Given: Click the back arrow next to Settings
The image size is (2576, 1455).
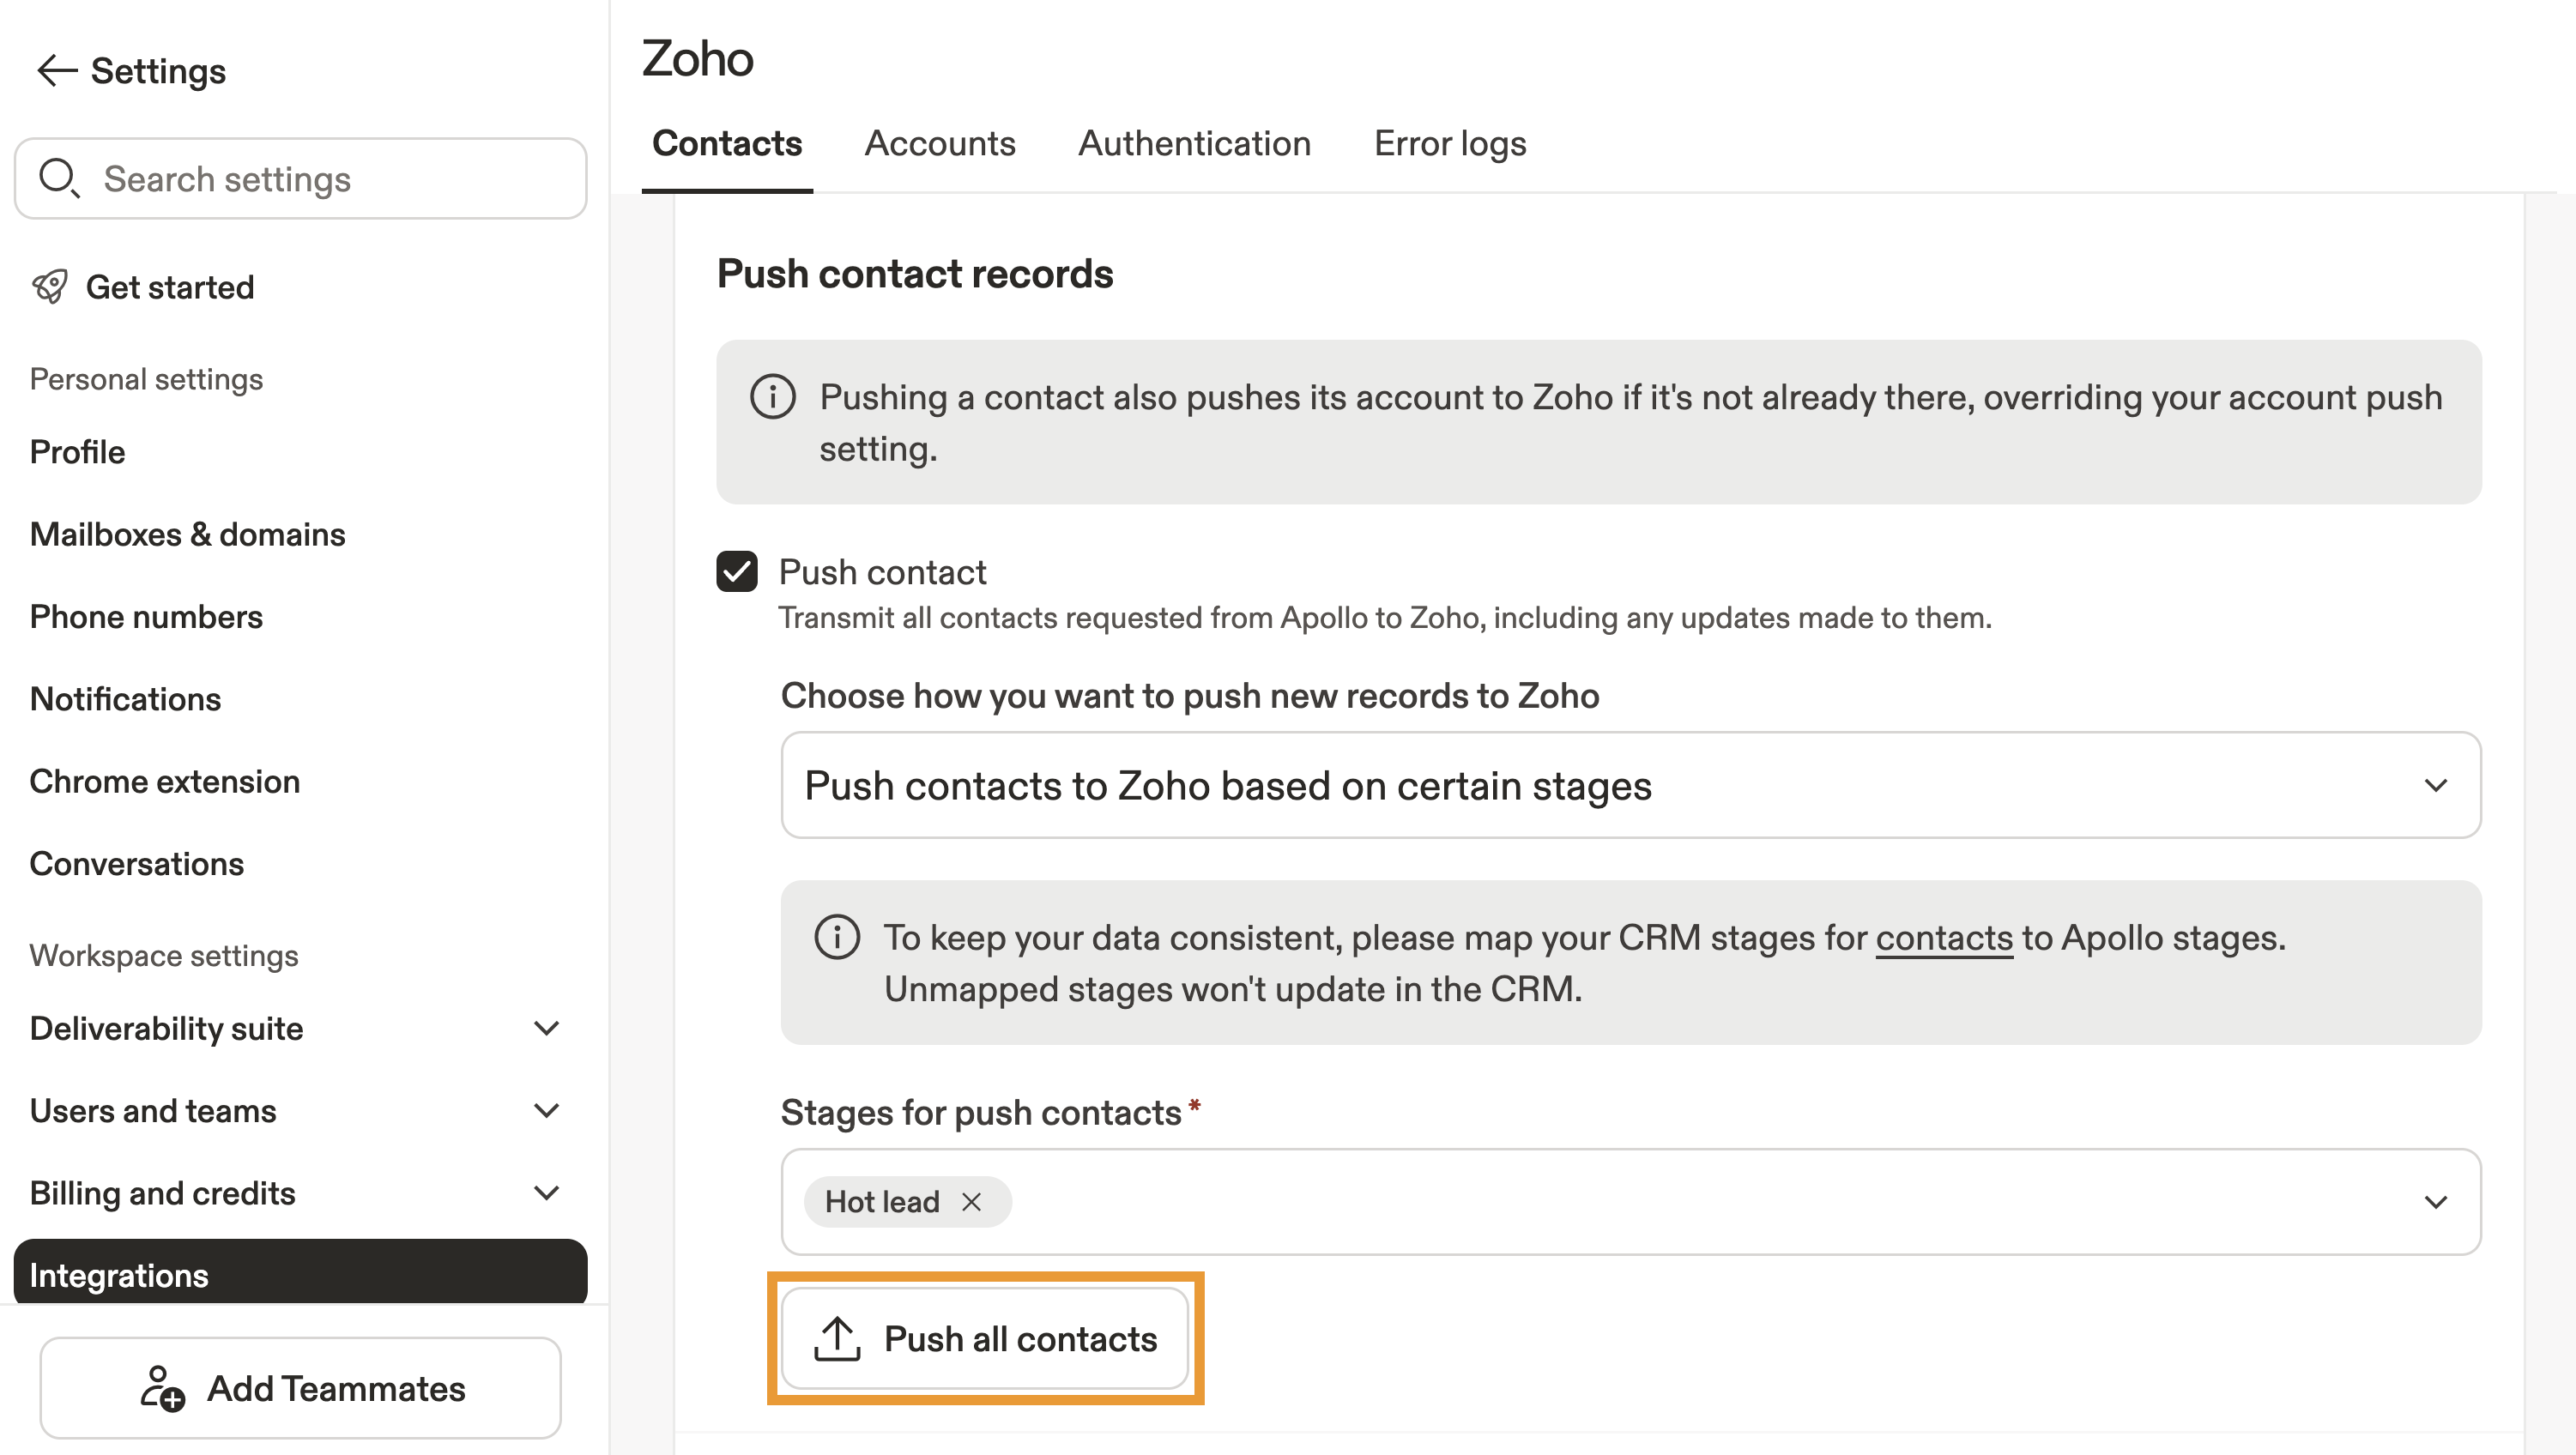Looking at the screenshot, I should coord(57,71).
